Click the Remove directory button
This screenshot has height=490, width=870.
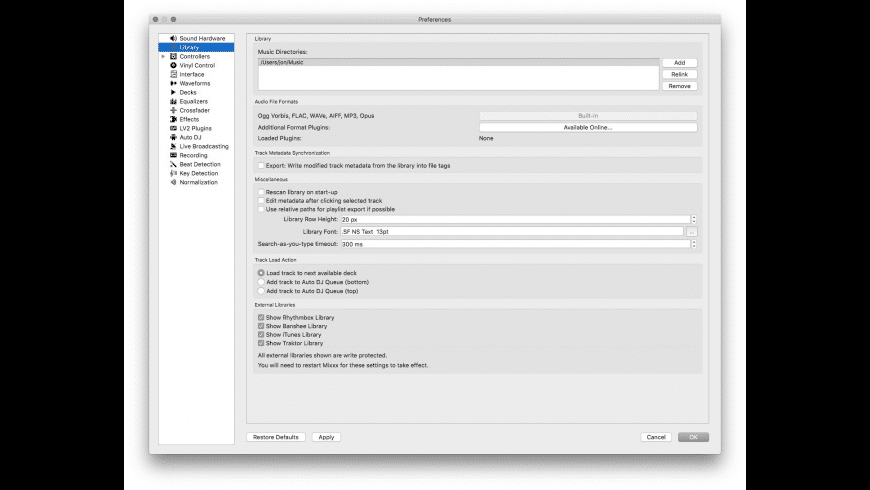[679, 86]
